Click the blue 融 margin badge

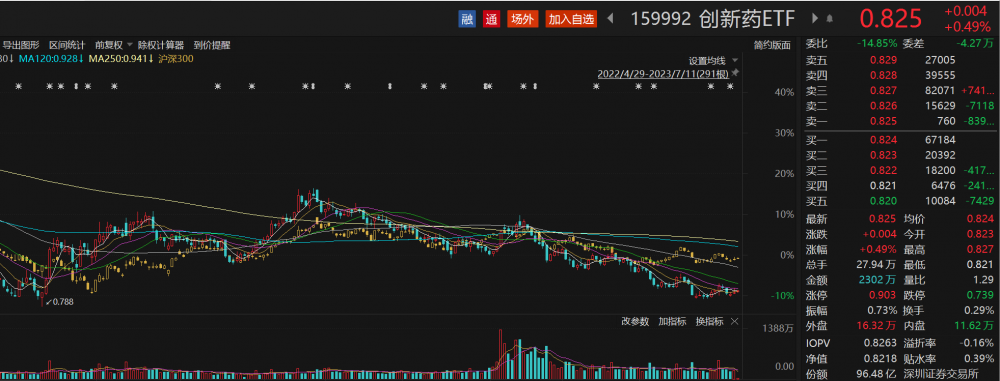[467, 19]
